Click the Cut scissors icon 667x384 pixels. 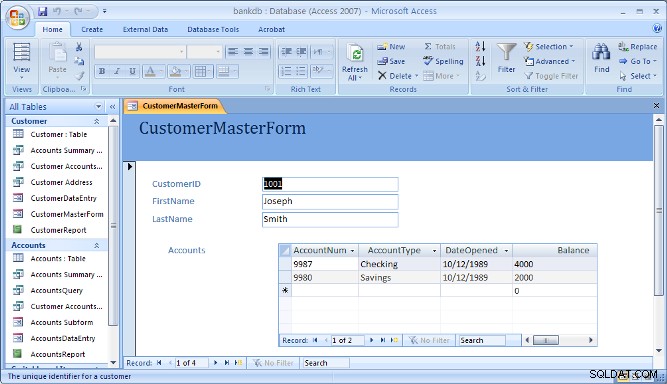79,47
